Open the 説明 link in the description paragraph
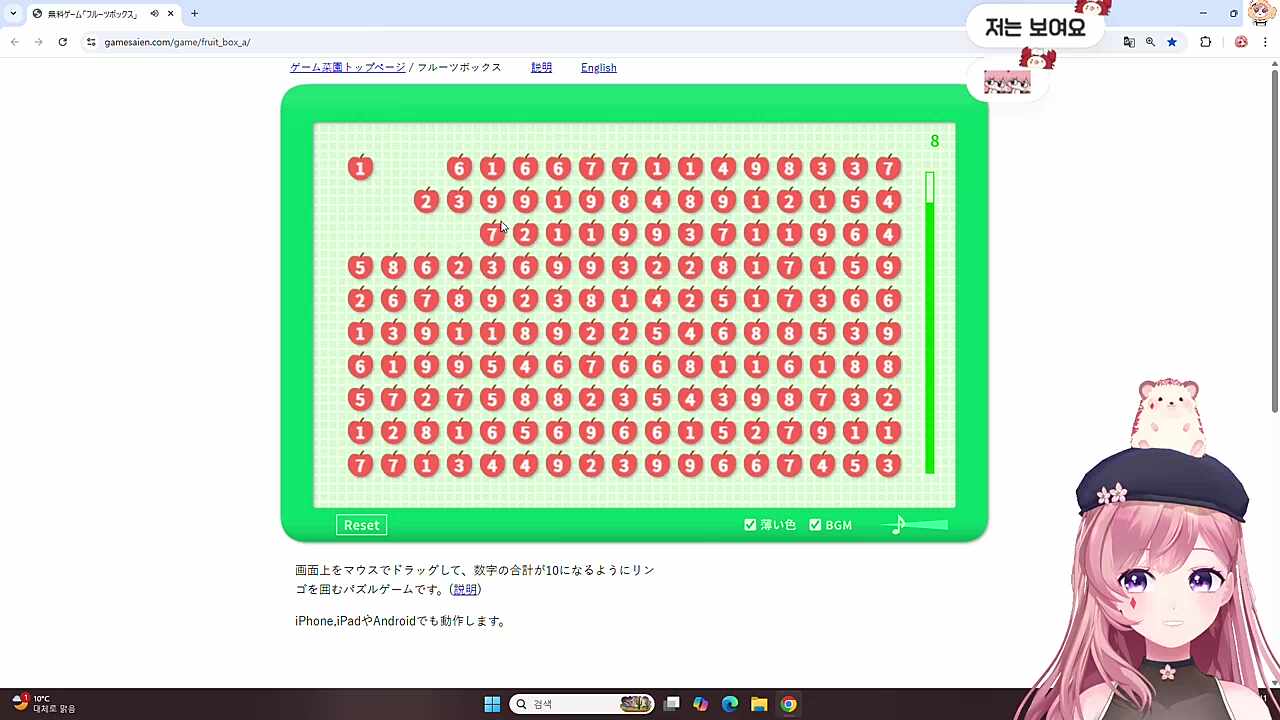 click(x=465, y=590)
